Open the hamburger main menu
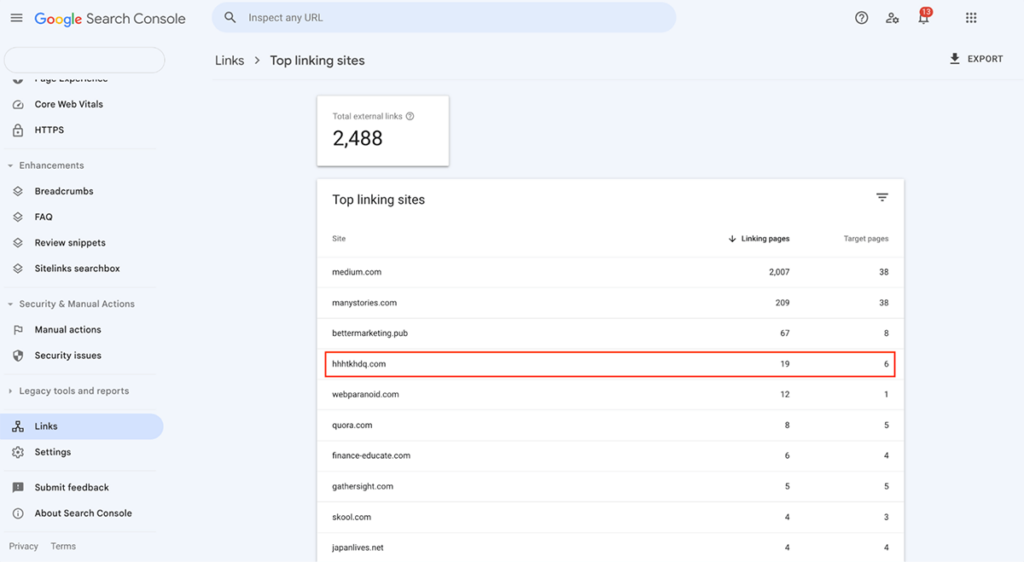1024x562 pixels. click(x=16, y=18)
